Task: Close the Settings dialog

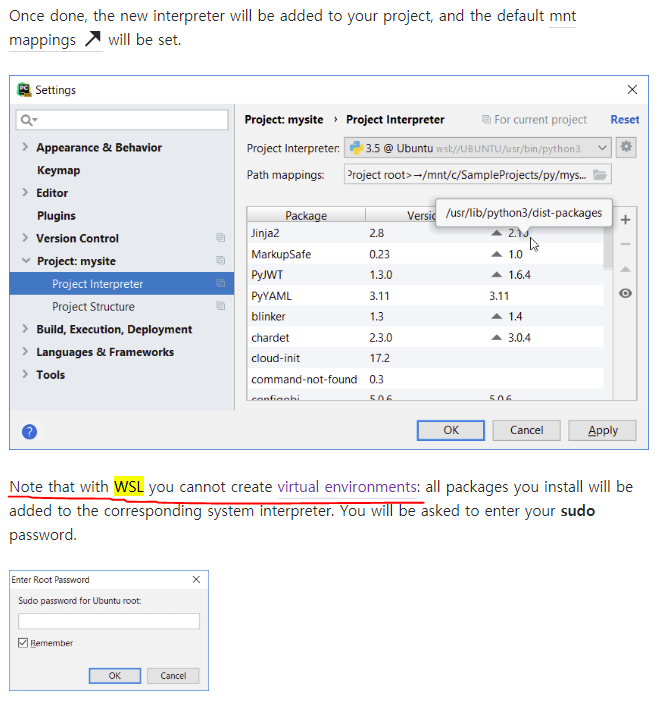Action: (632, 90)
